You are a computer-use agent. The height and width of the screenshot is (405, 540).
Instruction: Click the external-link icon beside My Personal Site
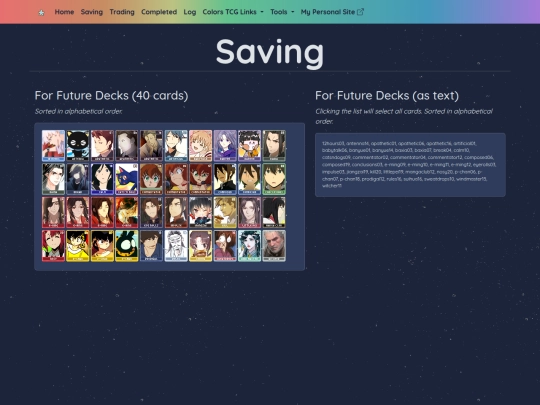click(360, 12)
